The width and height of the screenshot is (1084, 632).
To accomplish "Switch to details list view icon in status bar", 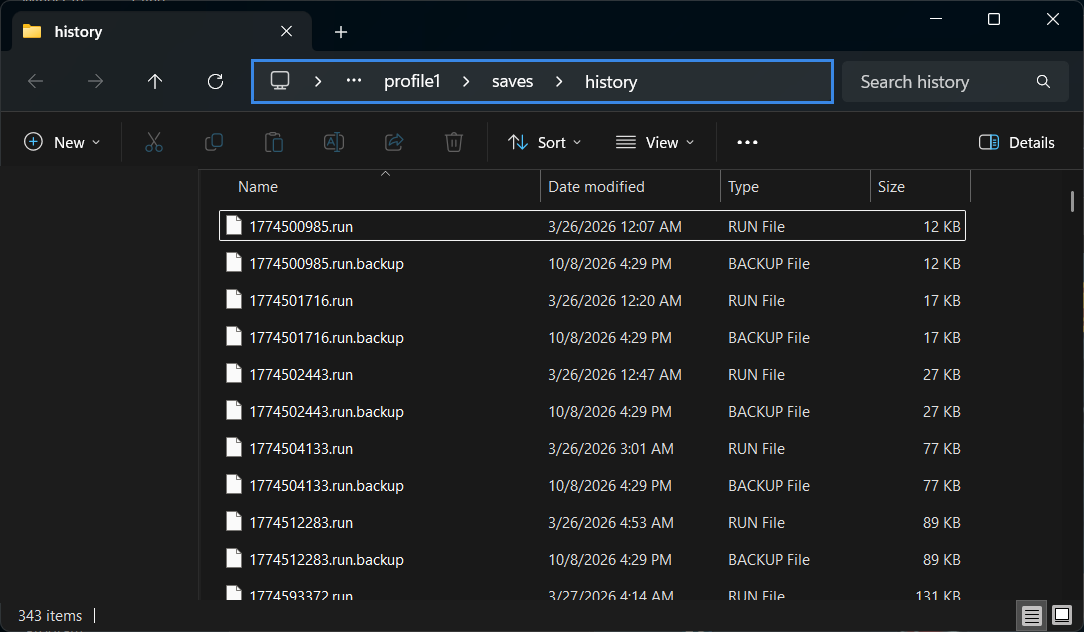I will (x=1031, y=615).
